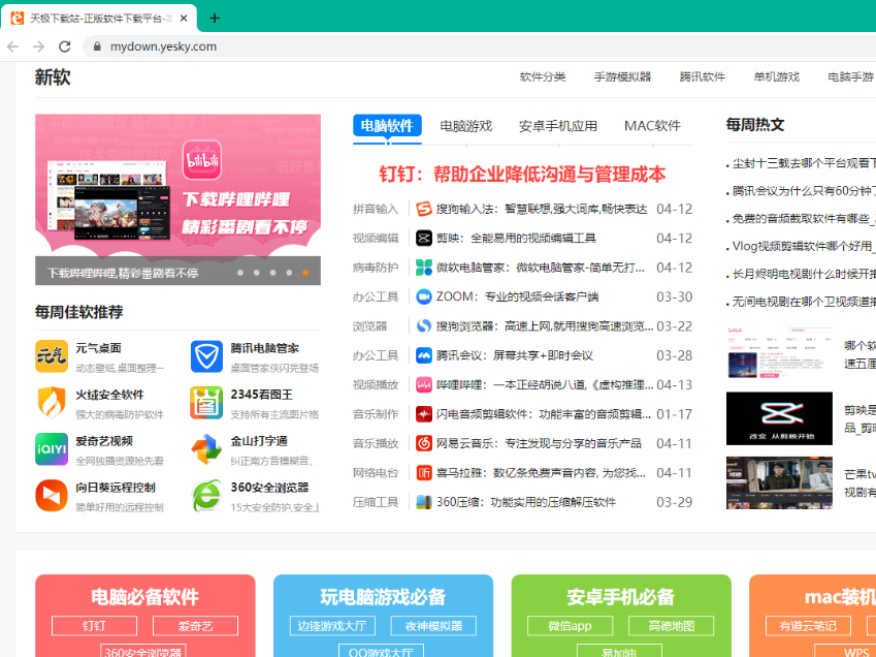Click the 元气桌面 title text
The width and height of the screenshot is (876, 657).
pyautogui.click(x=98, y=348)
